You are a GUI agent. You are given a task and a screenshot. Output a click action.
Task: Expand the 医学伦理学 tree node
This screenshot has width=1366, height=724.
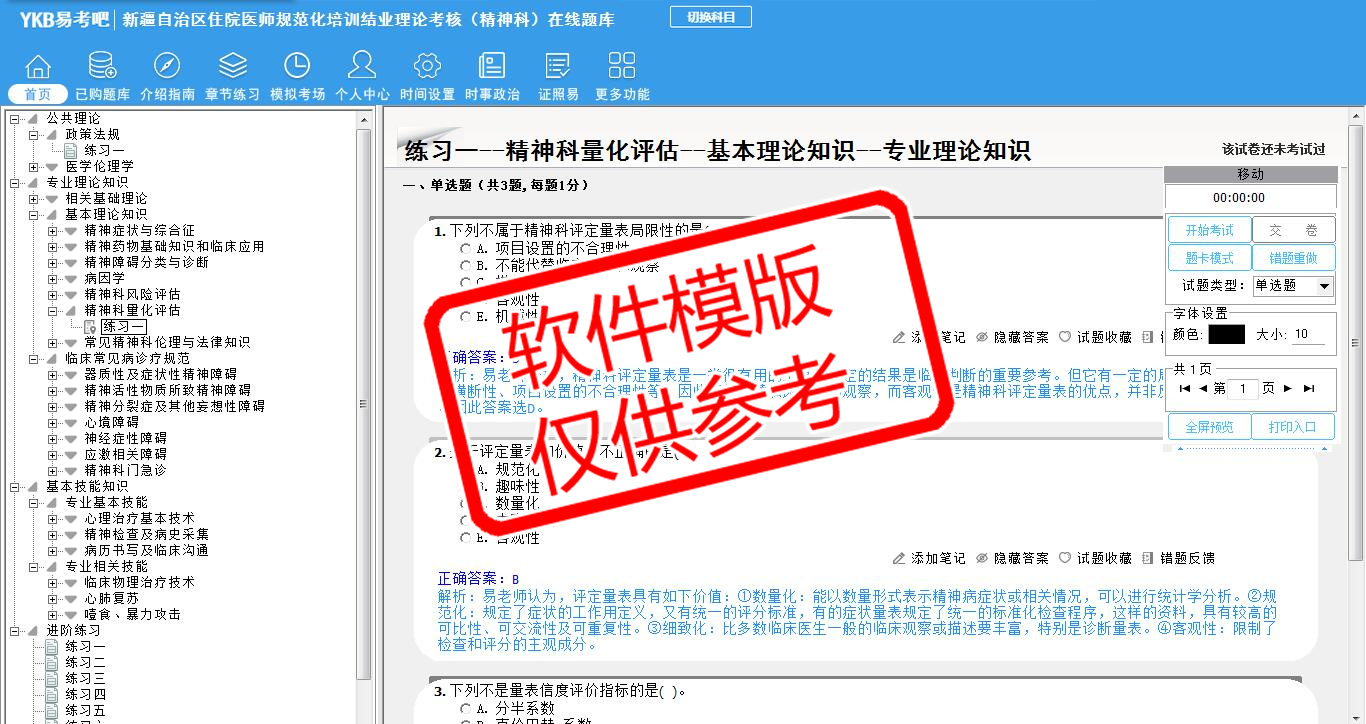[x=34, y=166]
